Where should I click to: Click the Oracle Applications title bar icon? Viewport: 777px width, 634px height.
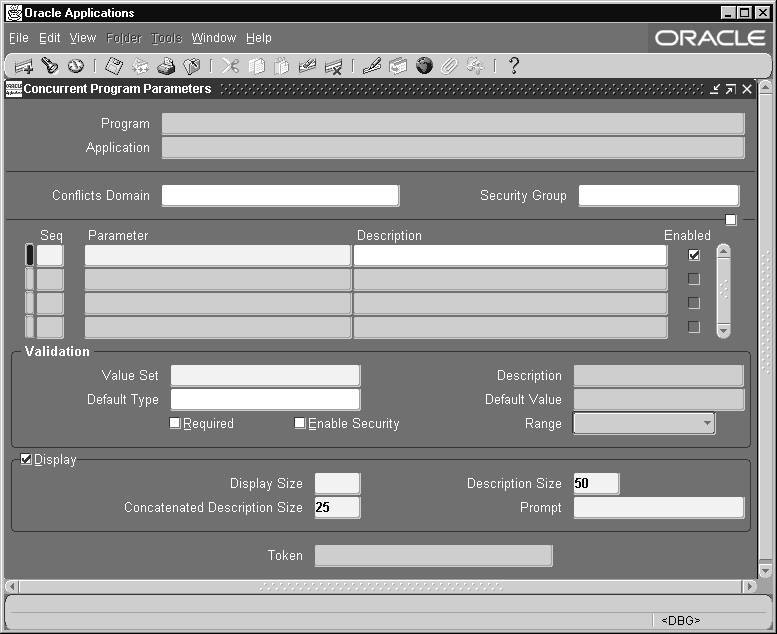pos(14,13)
